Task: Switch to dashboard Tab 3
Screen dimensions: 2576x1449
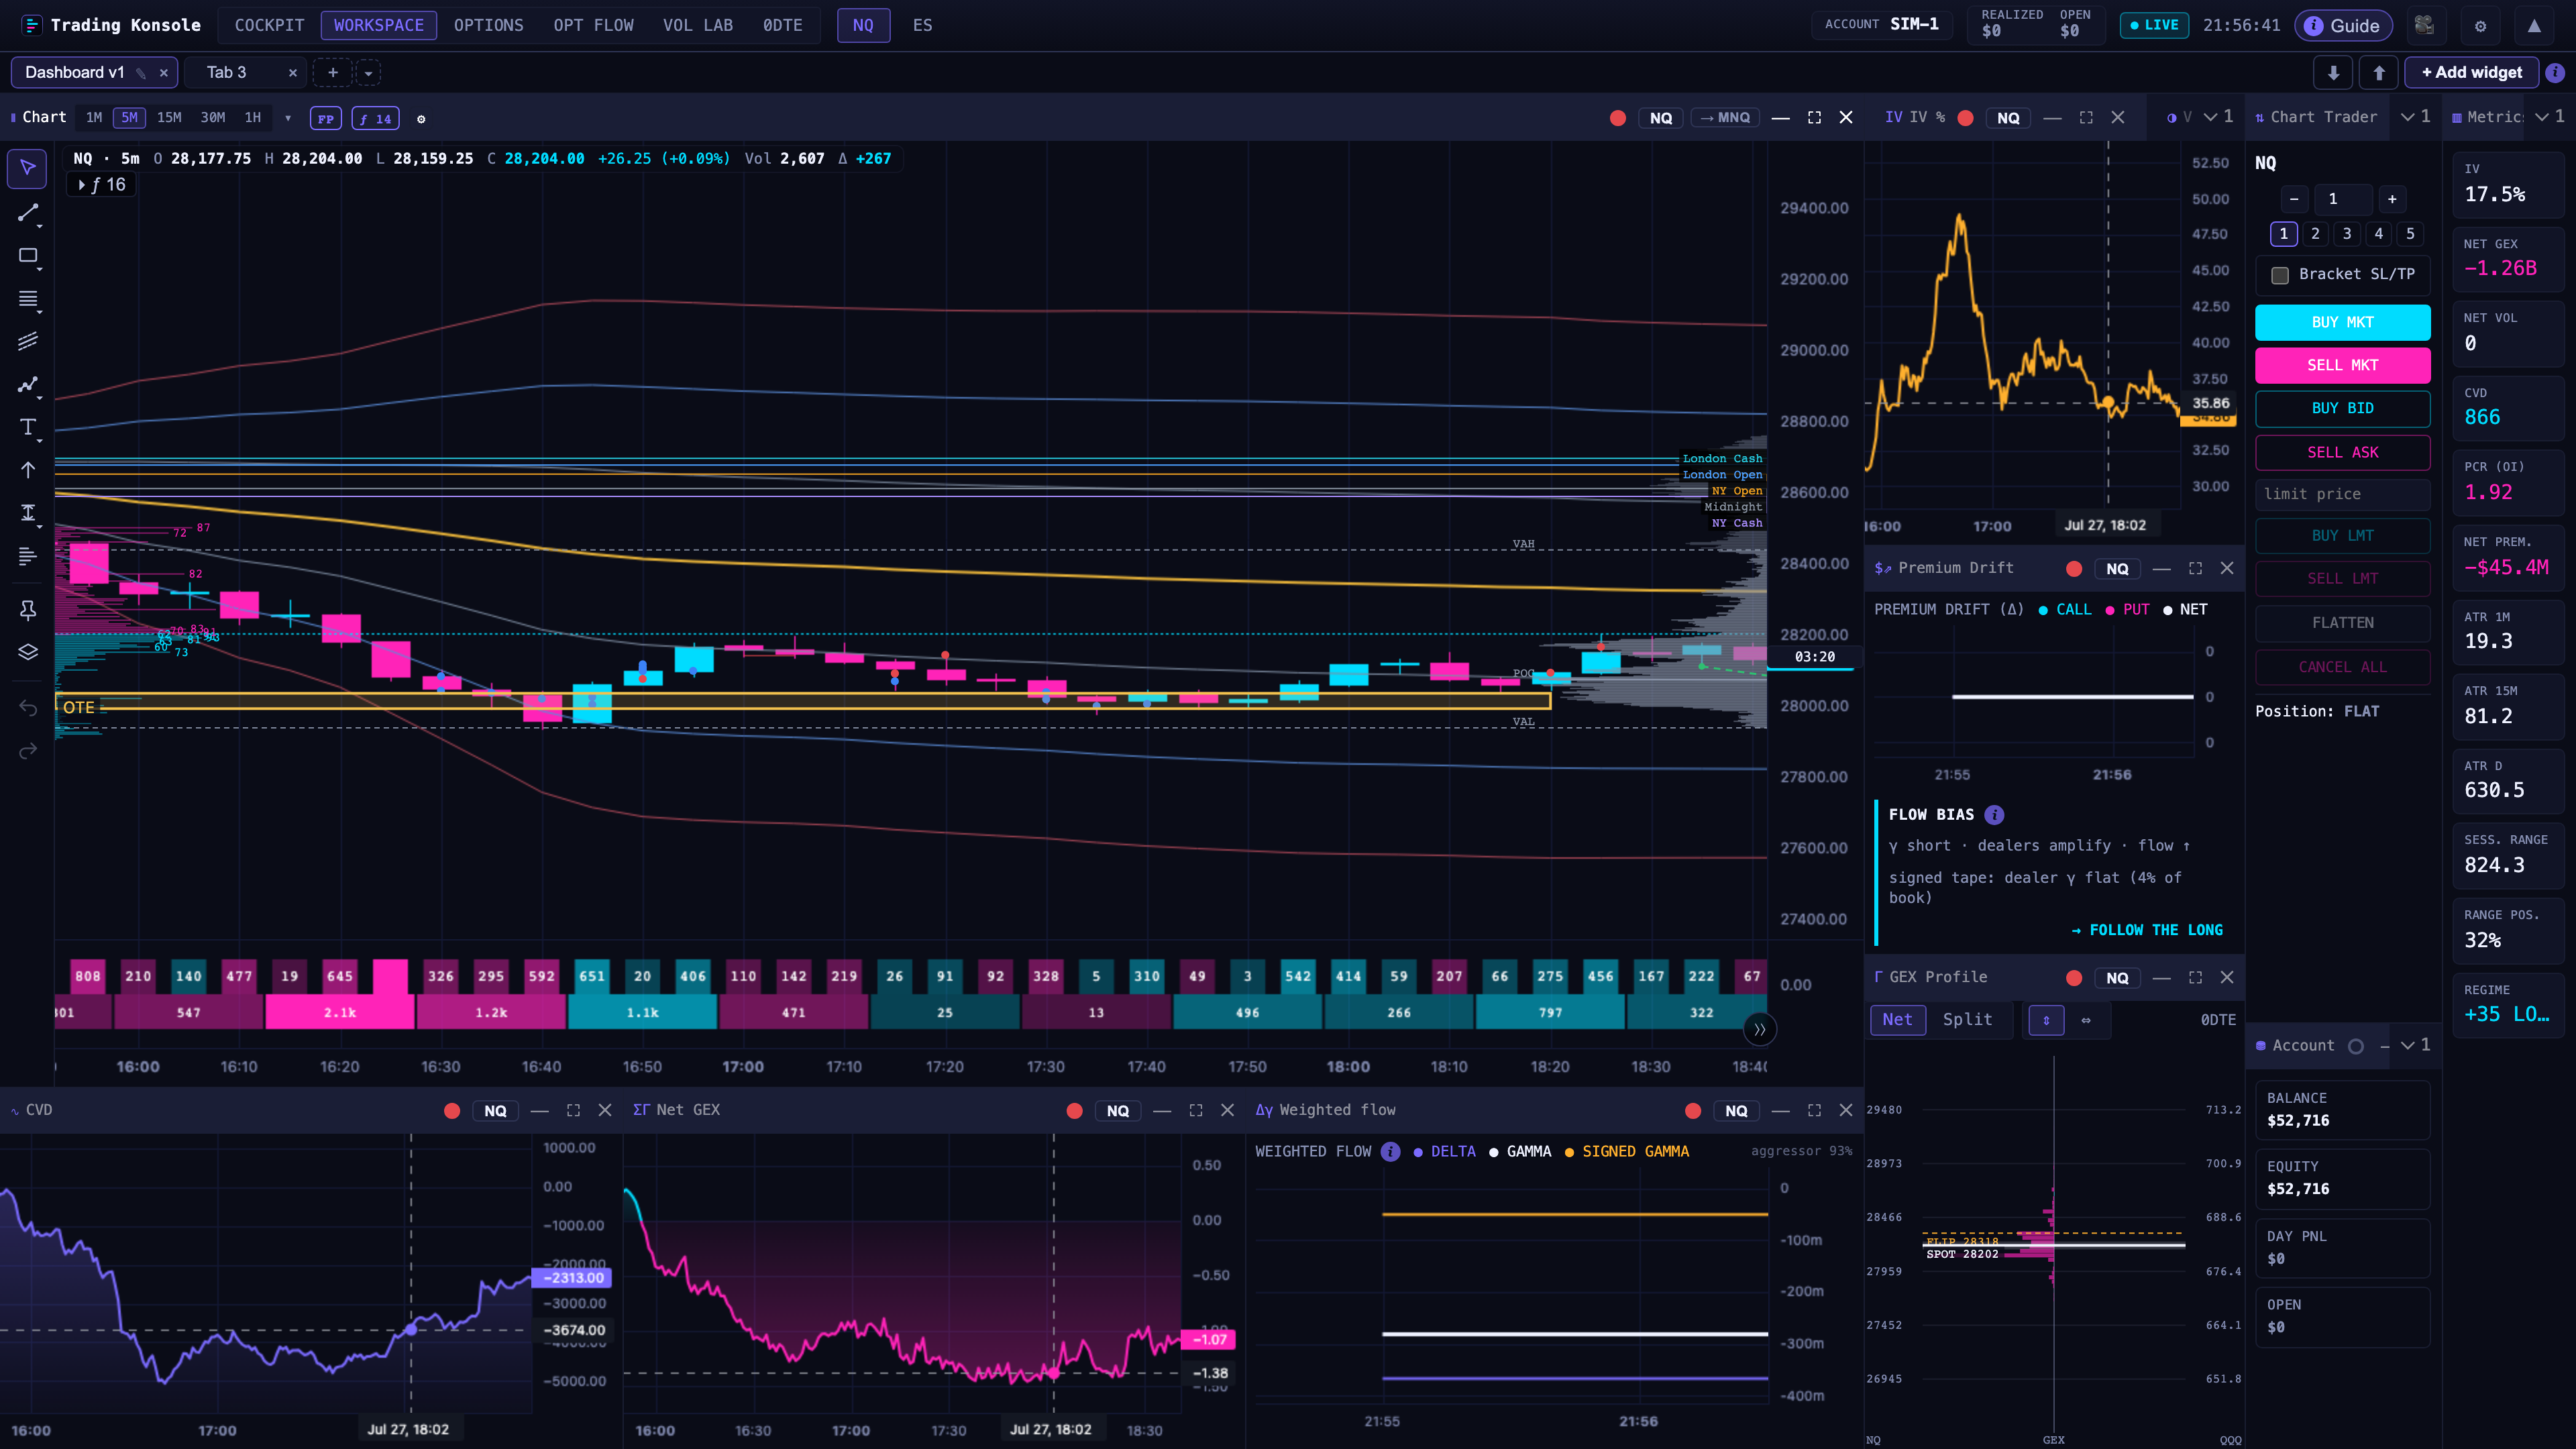Action: coord(227,73)
